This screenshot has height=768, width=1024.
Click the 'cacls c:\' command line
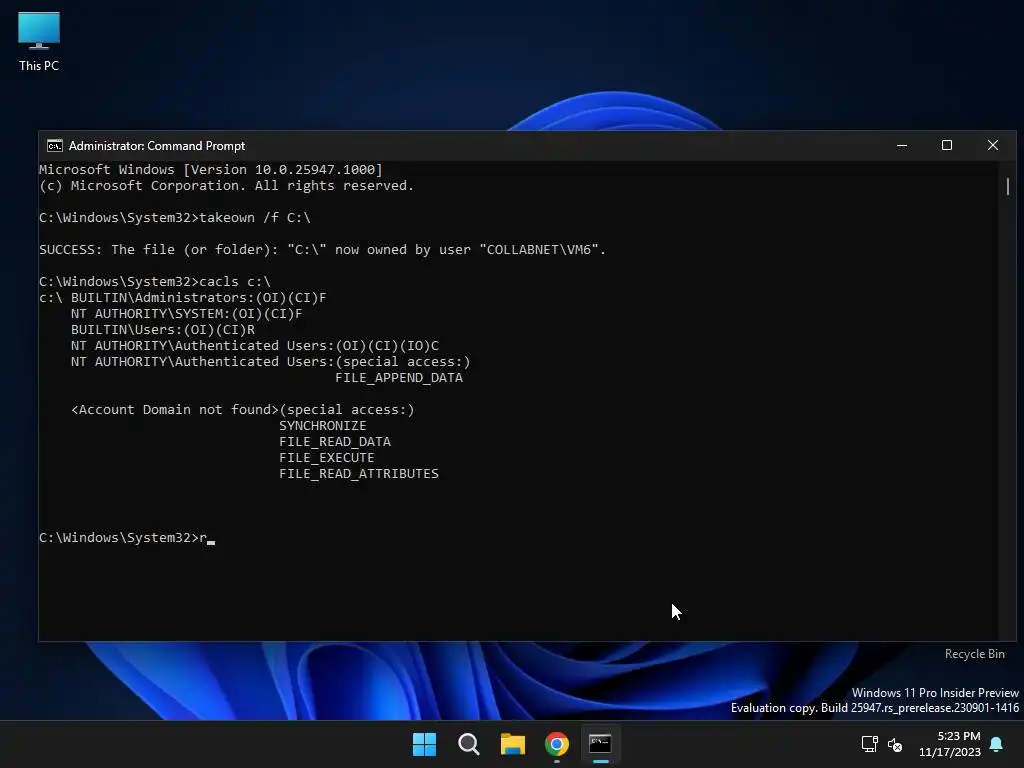click(154, 281)
